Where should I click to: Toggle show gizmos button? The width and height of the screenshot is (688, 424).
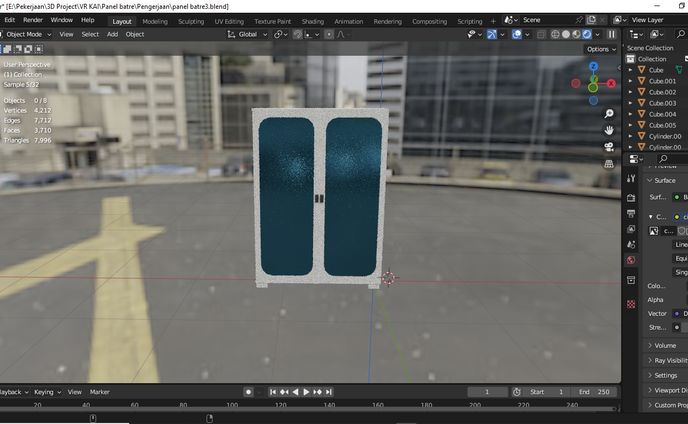tap(492, 34)
